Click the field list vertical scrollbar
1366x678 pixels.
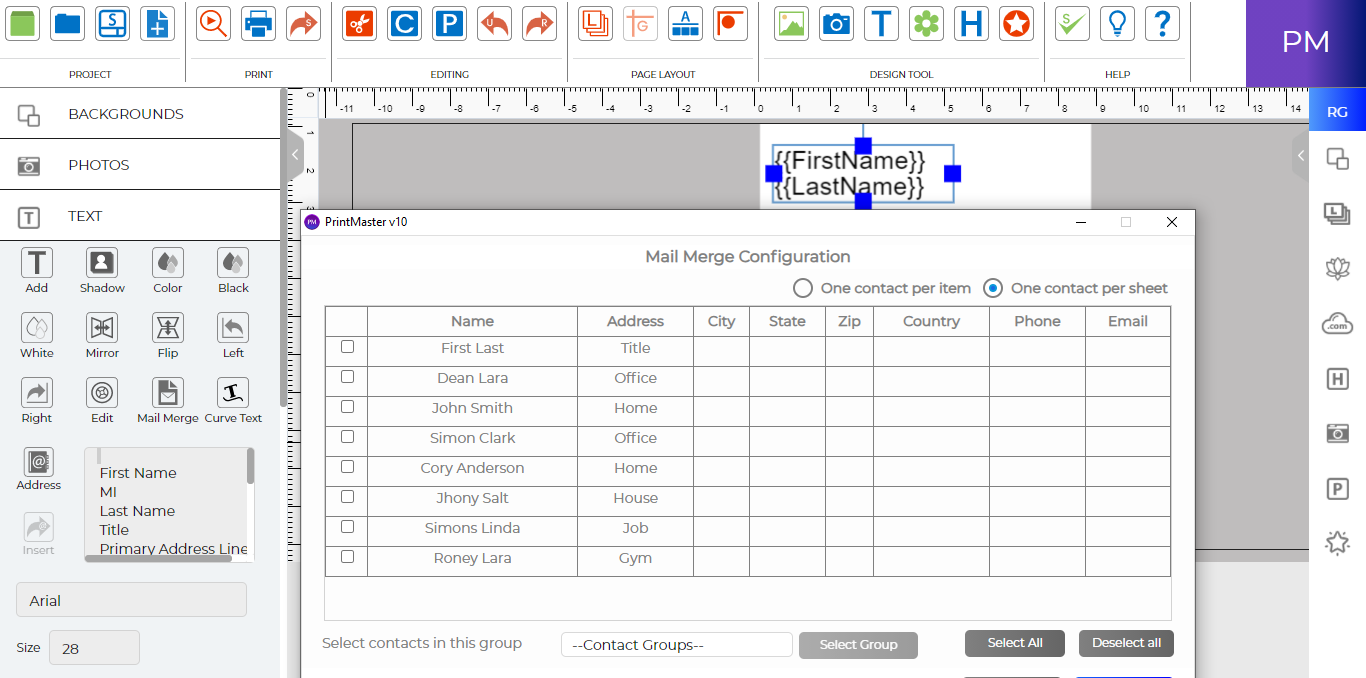[250, 466]
